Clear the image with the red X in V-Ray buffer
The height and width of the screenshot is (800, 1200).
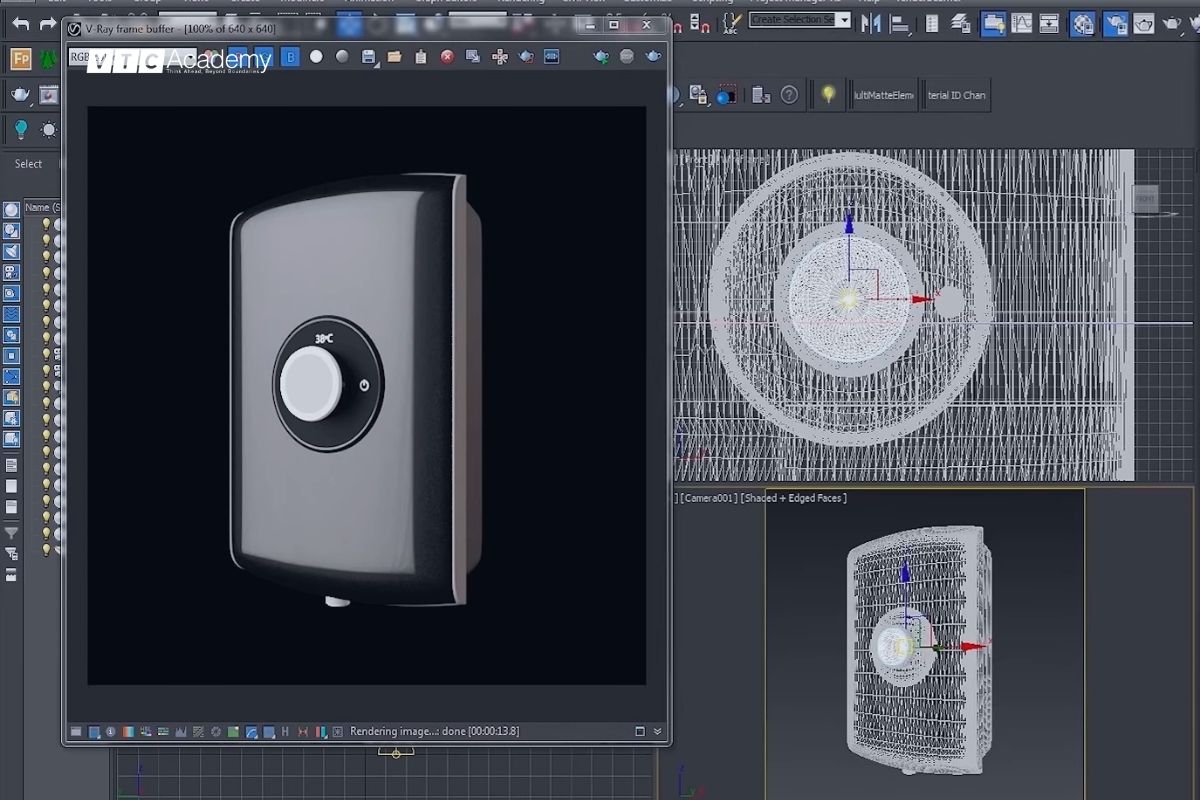(x=445, y=57)
